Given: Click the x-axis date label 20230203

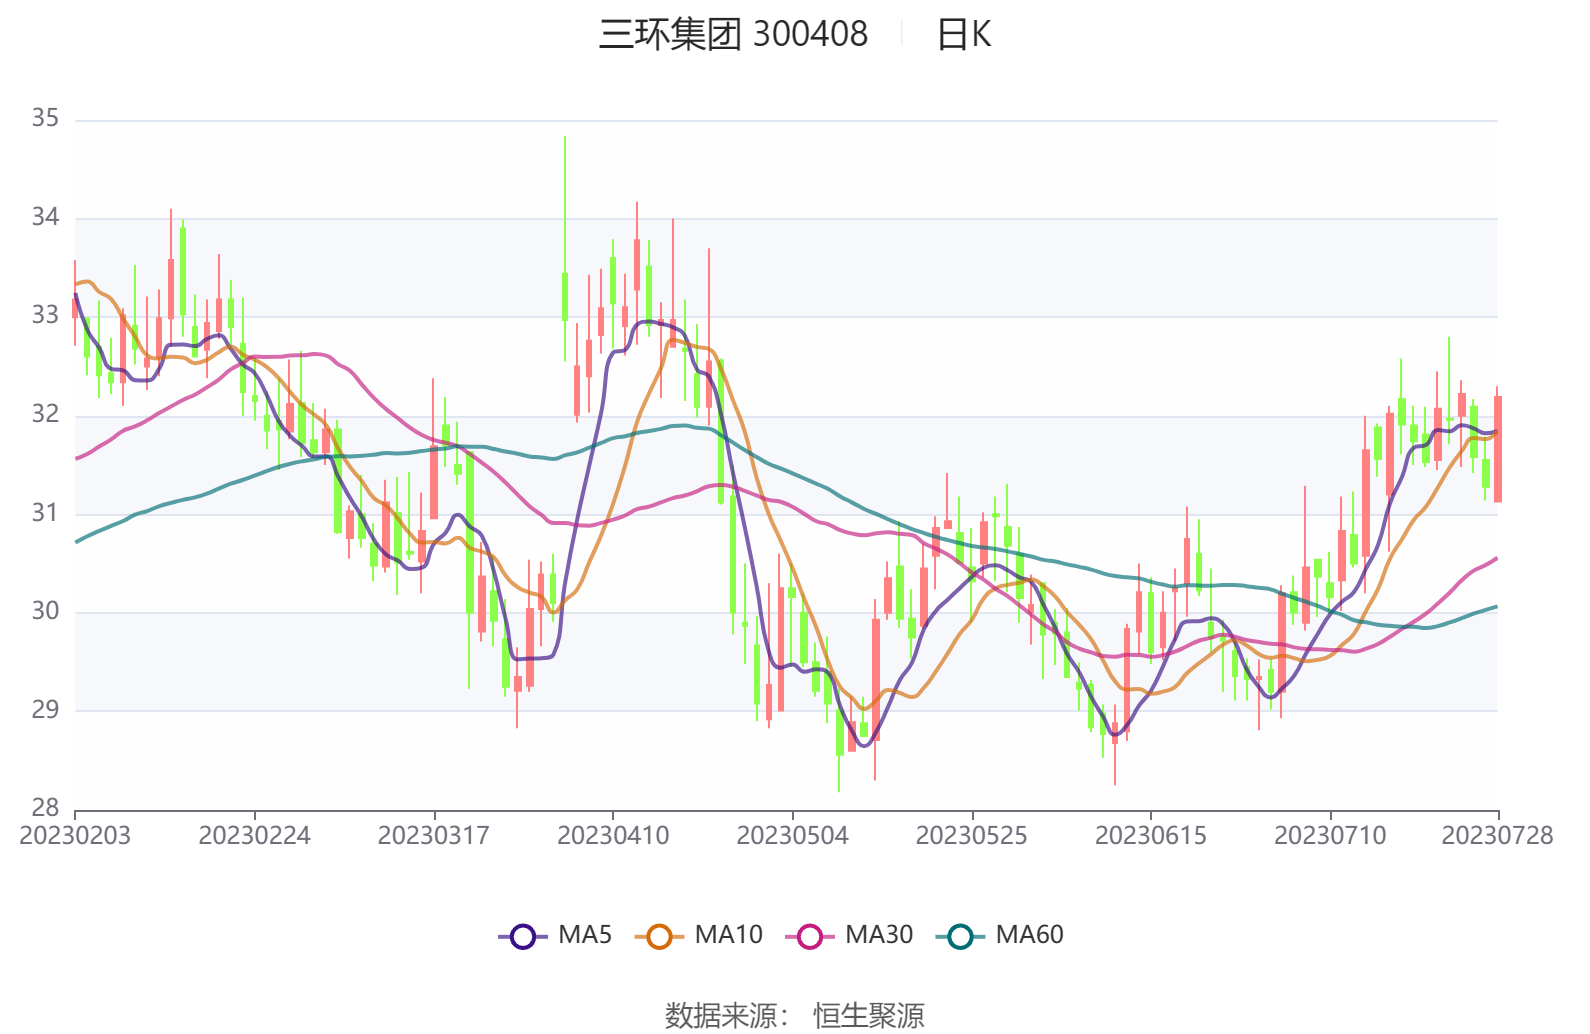Looking at the screenshot, I should pyautogui.click(x=75, y=836).
